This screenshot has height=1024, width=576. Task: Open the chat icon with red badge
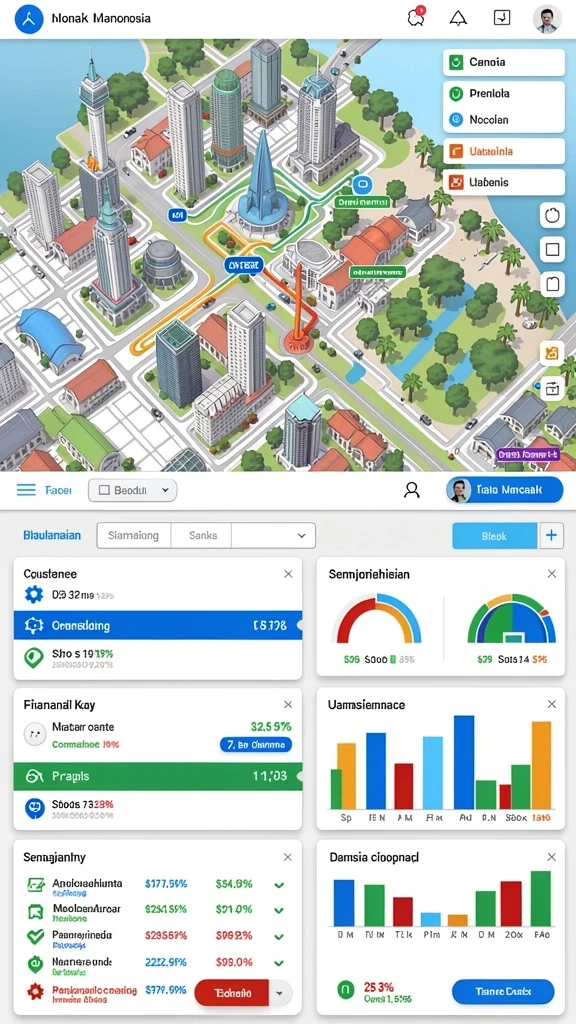[416, 18]
